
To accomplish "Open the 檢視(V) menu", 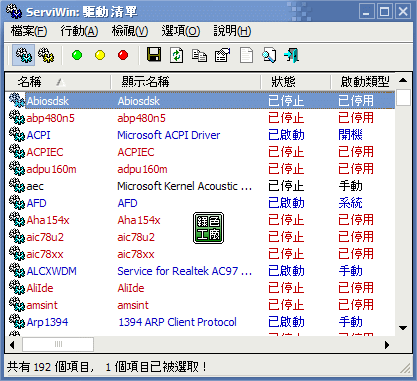I will (x=130, y=31).
